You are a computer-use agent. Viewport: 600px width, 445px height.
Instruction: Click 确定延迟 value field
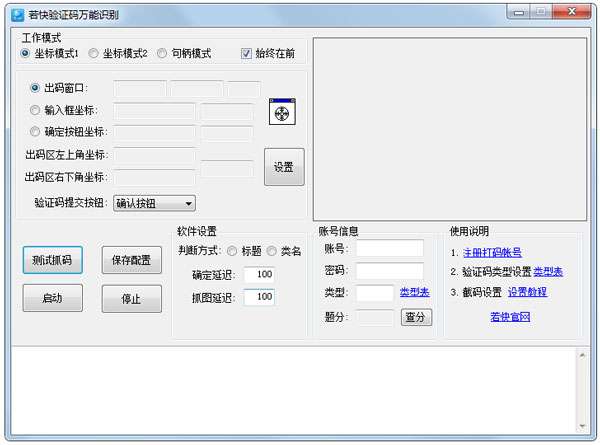[259, 274]
